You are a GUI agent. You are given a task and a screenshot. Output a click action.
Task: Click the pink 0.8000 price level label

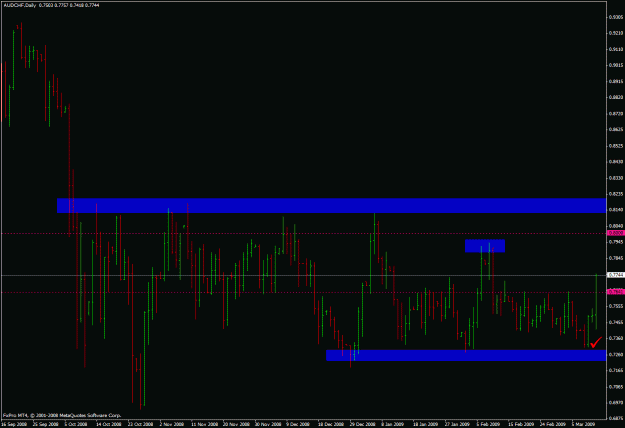615,233
